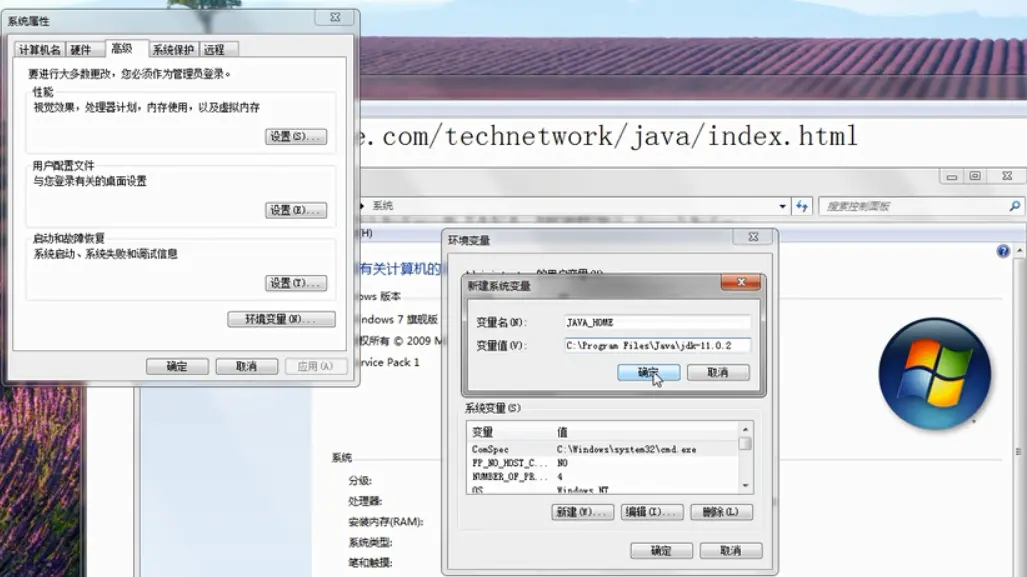1027x577 pixels.
Task: Switch to the 系统保护 tab
Action: (173, 50)
